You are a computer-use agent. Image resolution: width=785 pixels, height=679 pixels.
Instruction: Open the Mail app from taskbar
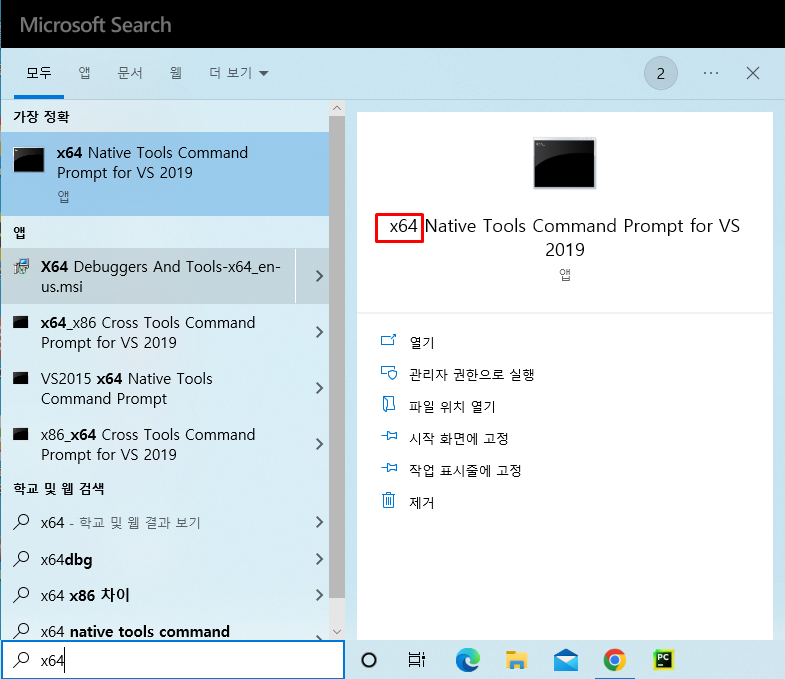(566, 660)
